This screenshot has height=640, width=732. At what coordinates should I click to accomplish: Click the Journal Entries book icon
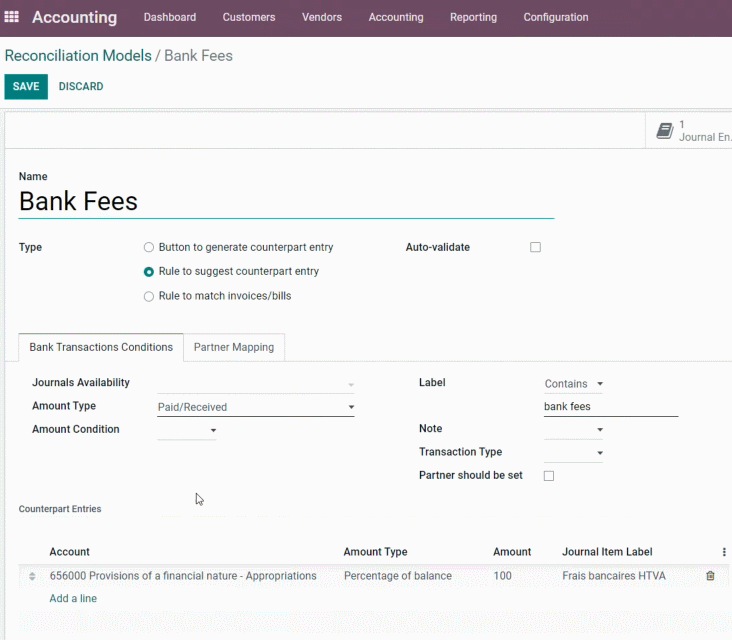(x=665, y=131)
